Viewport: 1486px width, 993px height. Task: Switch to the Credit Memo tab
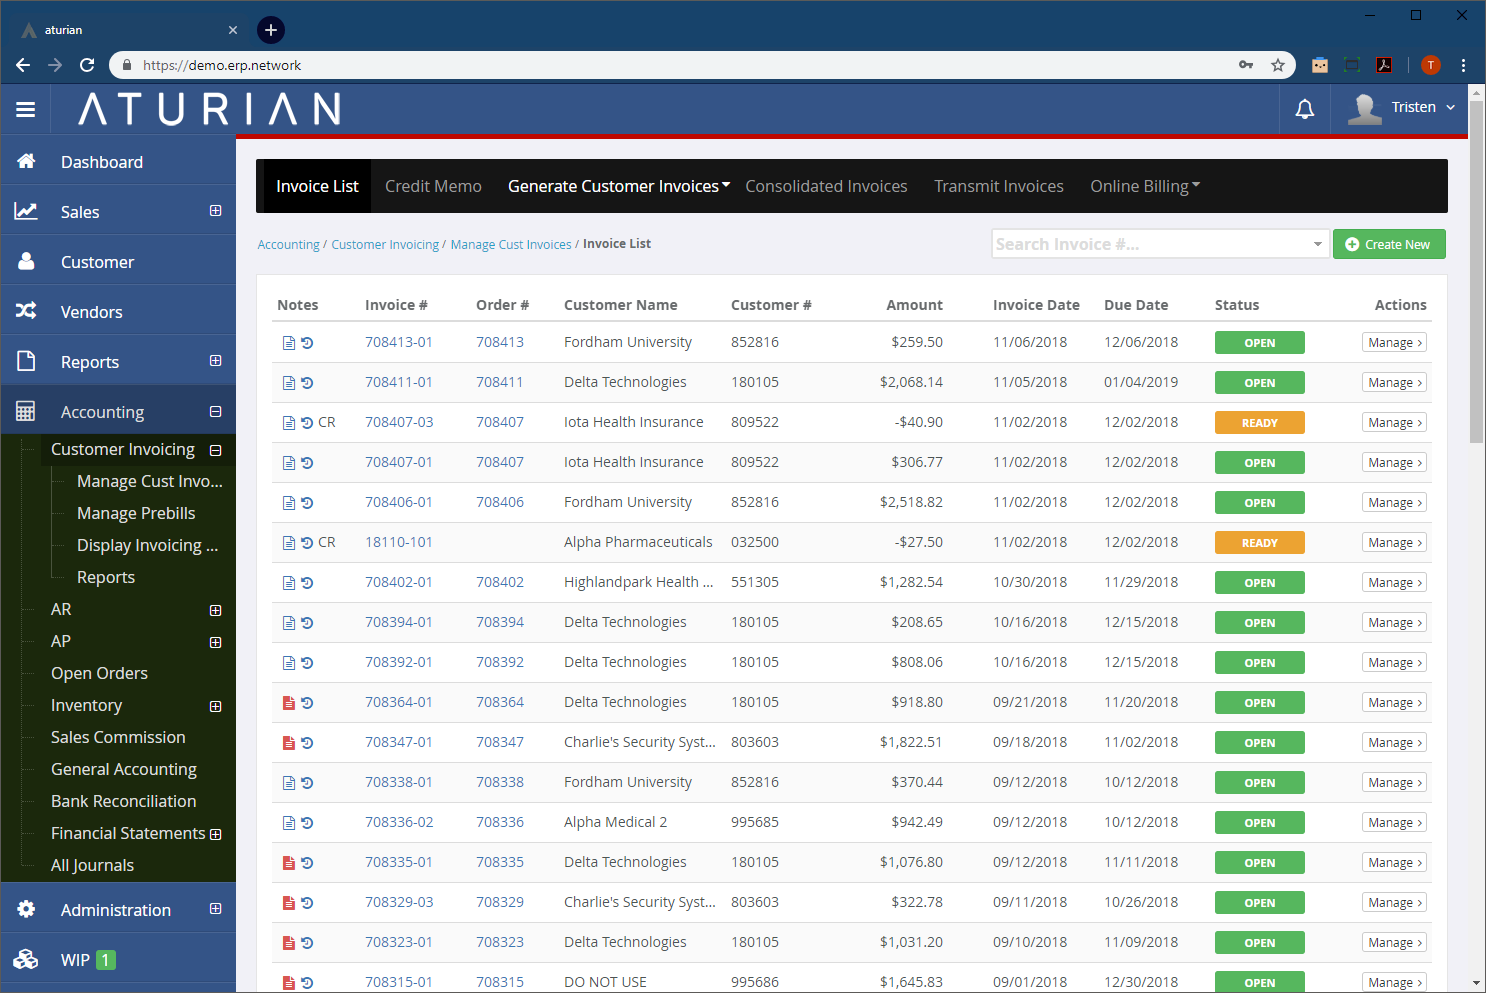point(433,186)
